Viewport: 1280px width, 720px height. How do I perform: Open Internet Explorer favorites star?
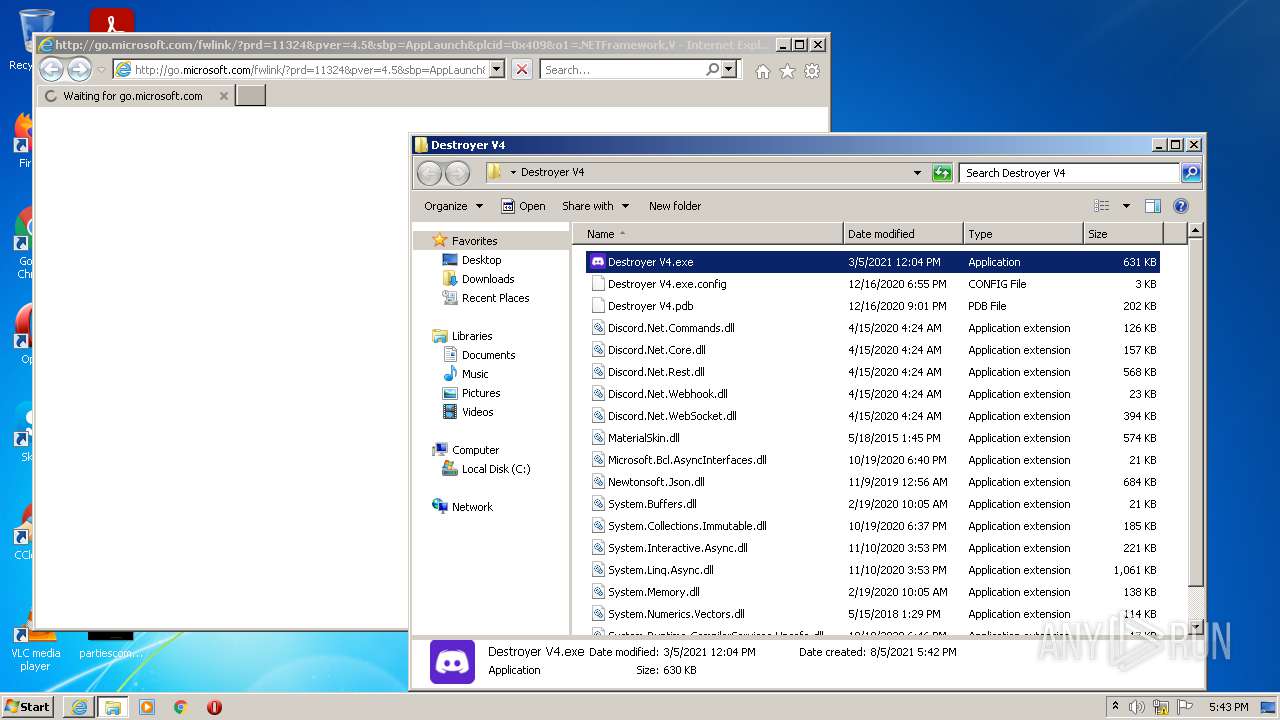[788, 71]
